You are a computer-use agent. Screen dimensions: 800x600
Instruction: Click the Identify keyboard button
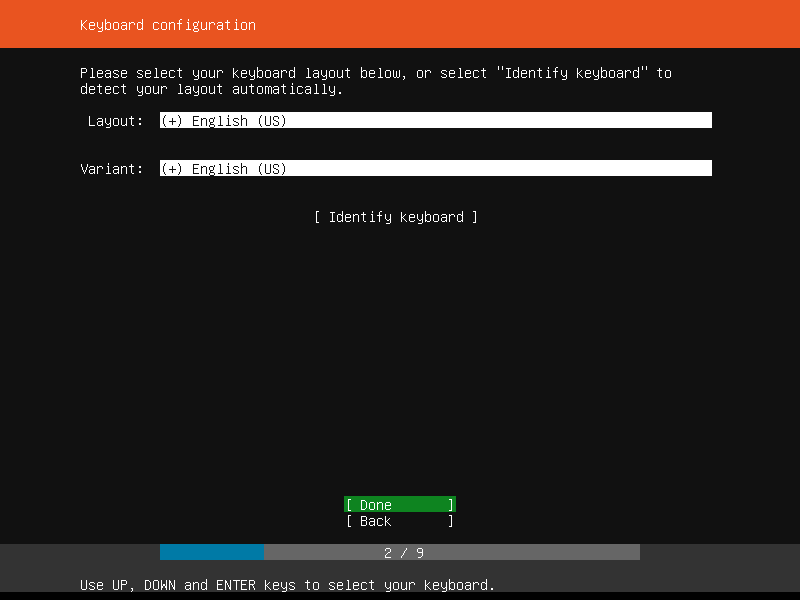click(x=396, y=217)
